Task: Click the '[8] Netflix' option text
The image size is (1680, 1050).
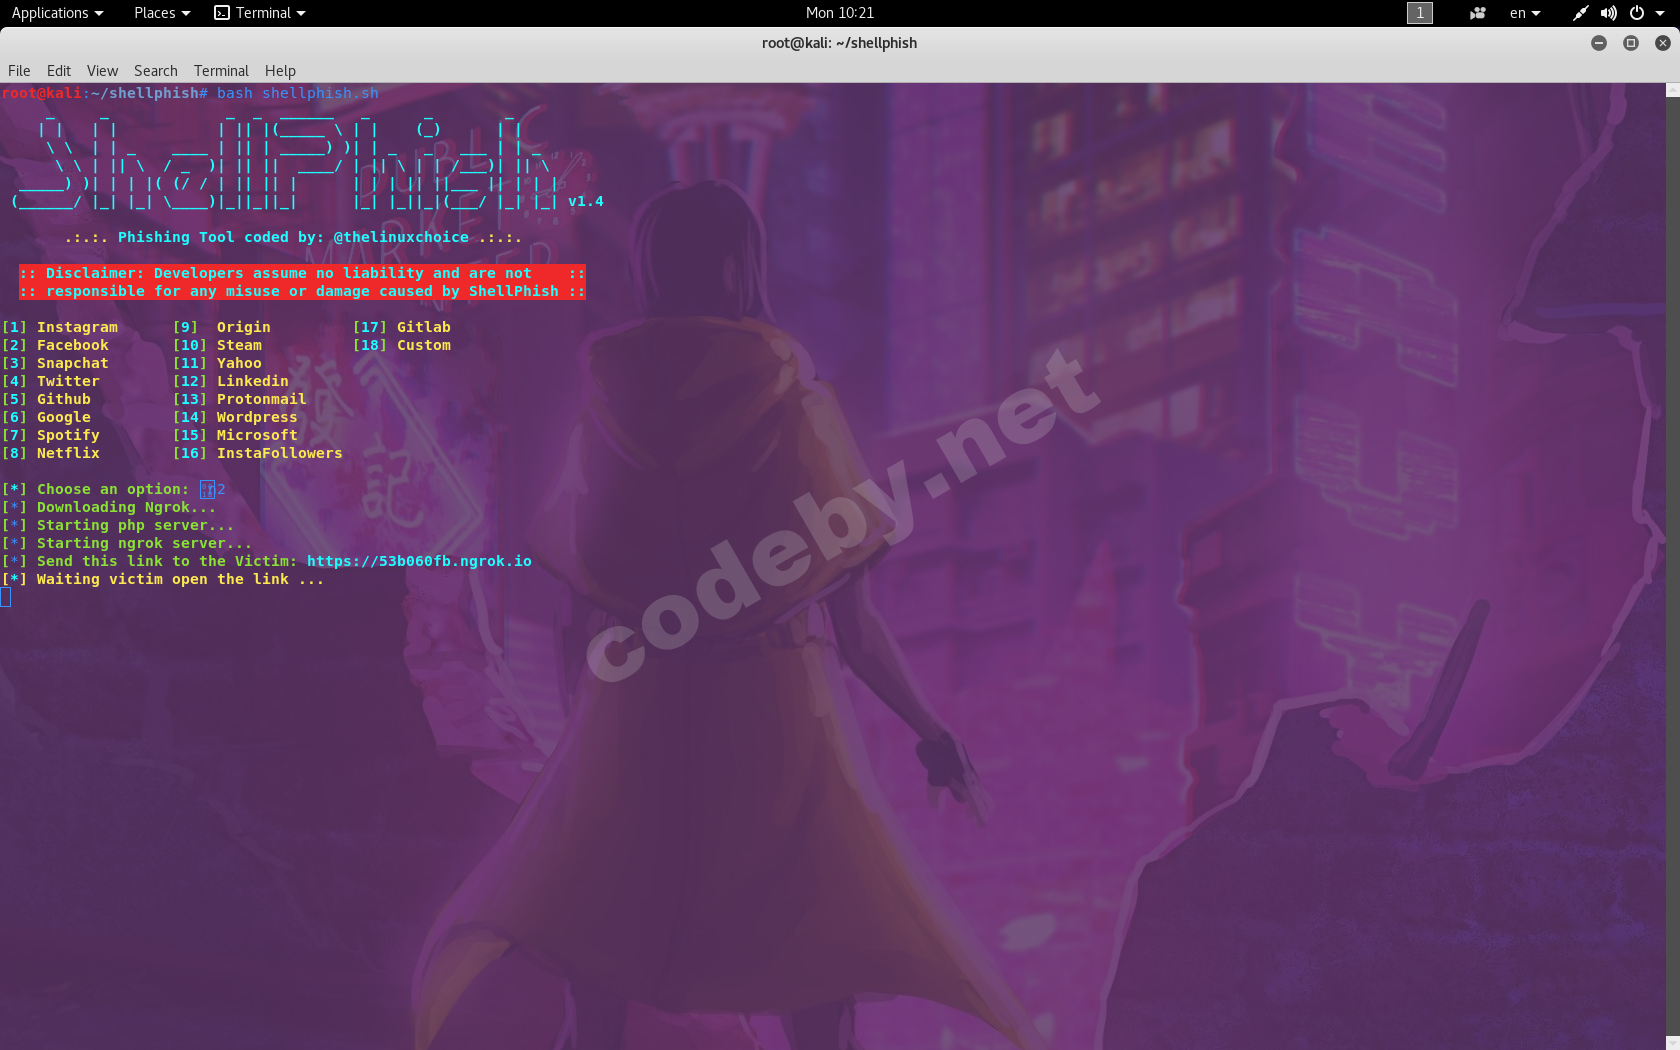Action: click(51, 453)
